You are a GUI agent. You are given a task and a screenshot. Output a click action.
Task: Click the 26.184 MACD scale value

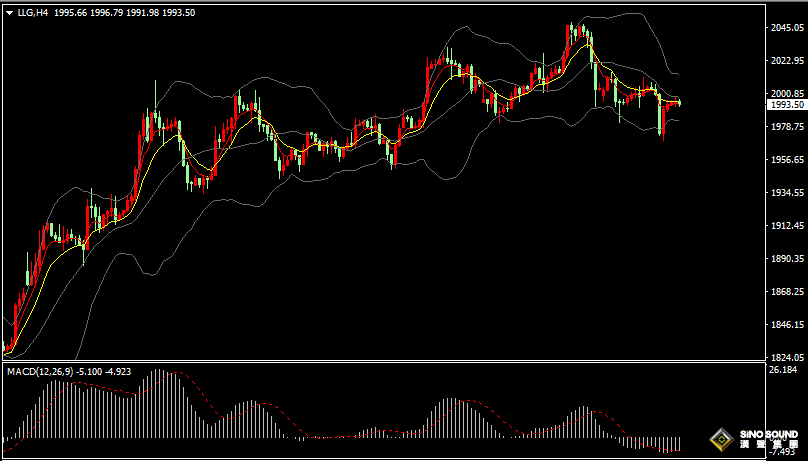(782, 370)
